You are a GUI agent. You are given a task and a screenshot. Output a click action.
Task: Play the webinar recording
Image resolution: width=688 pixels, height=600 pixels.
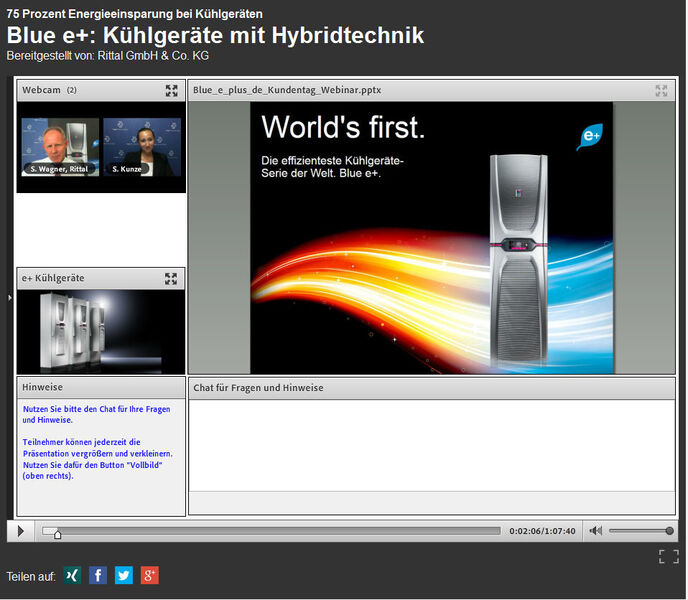tap(21, 532)
